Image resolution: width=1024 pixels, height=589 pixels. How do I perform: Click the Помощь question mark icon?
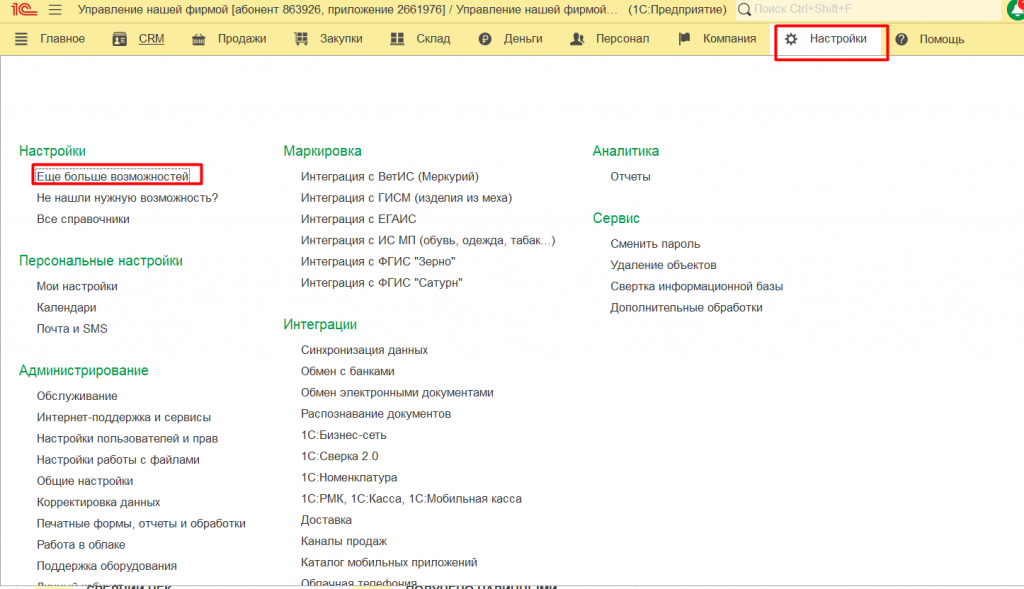click(x=901, y=39)
